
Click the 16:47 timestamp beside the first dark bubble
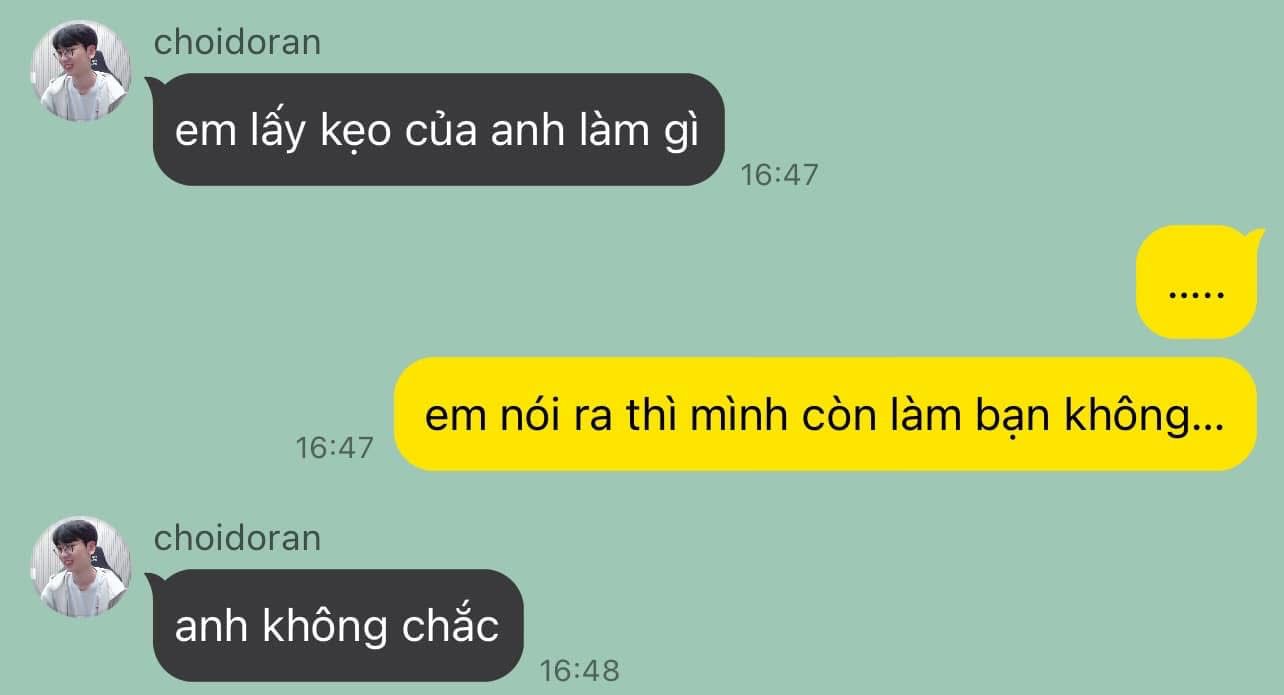tap(779, 175)
